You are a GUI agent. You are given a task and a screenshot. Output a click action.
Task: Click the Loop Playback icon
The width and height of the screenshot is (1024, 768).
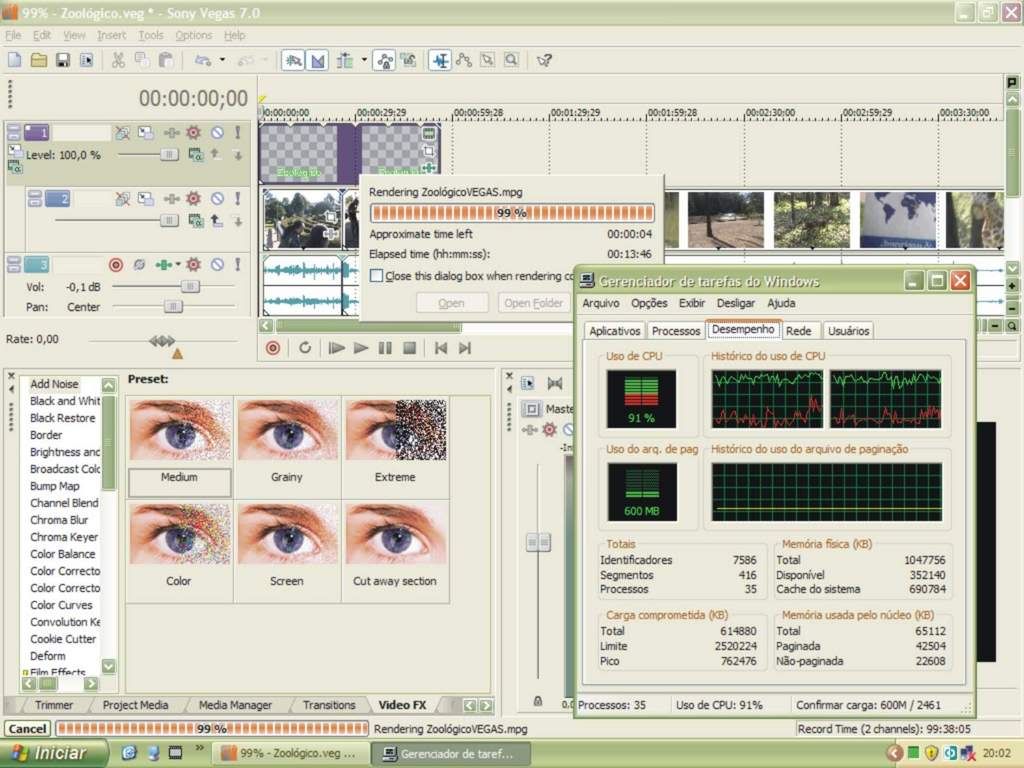click(305, 348)
